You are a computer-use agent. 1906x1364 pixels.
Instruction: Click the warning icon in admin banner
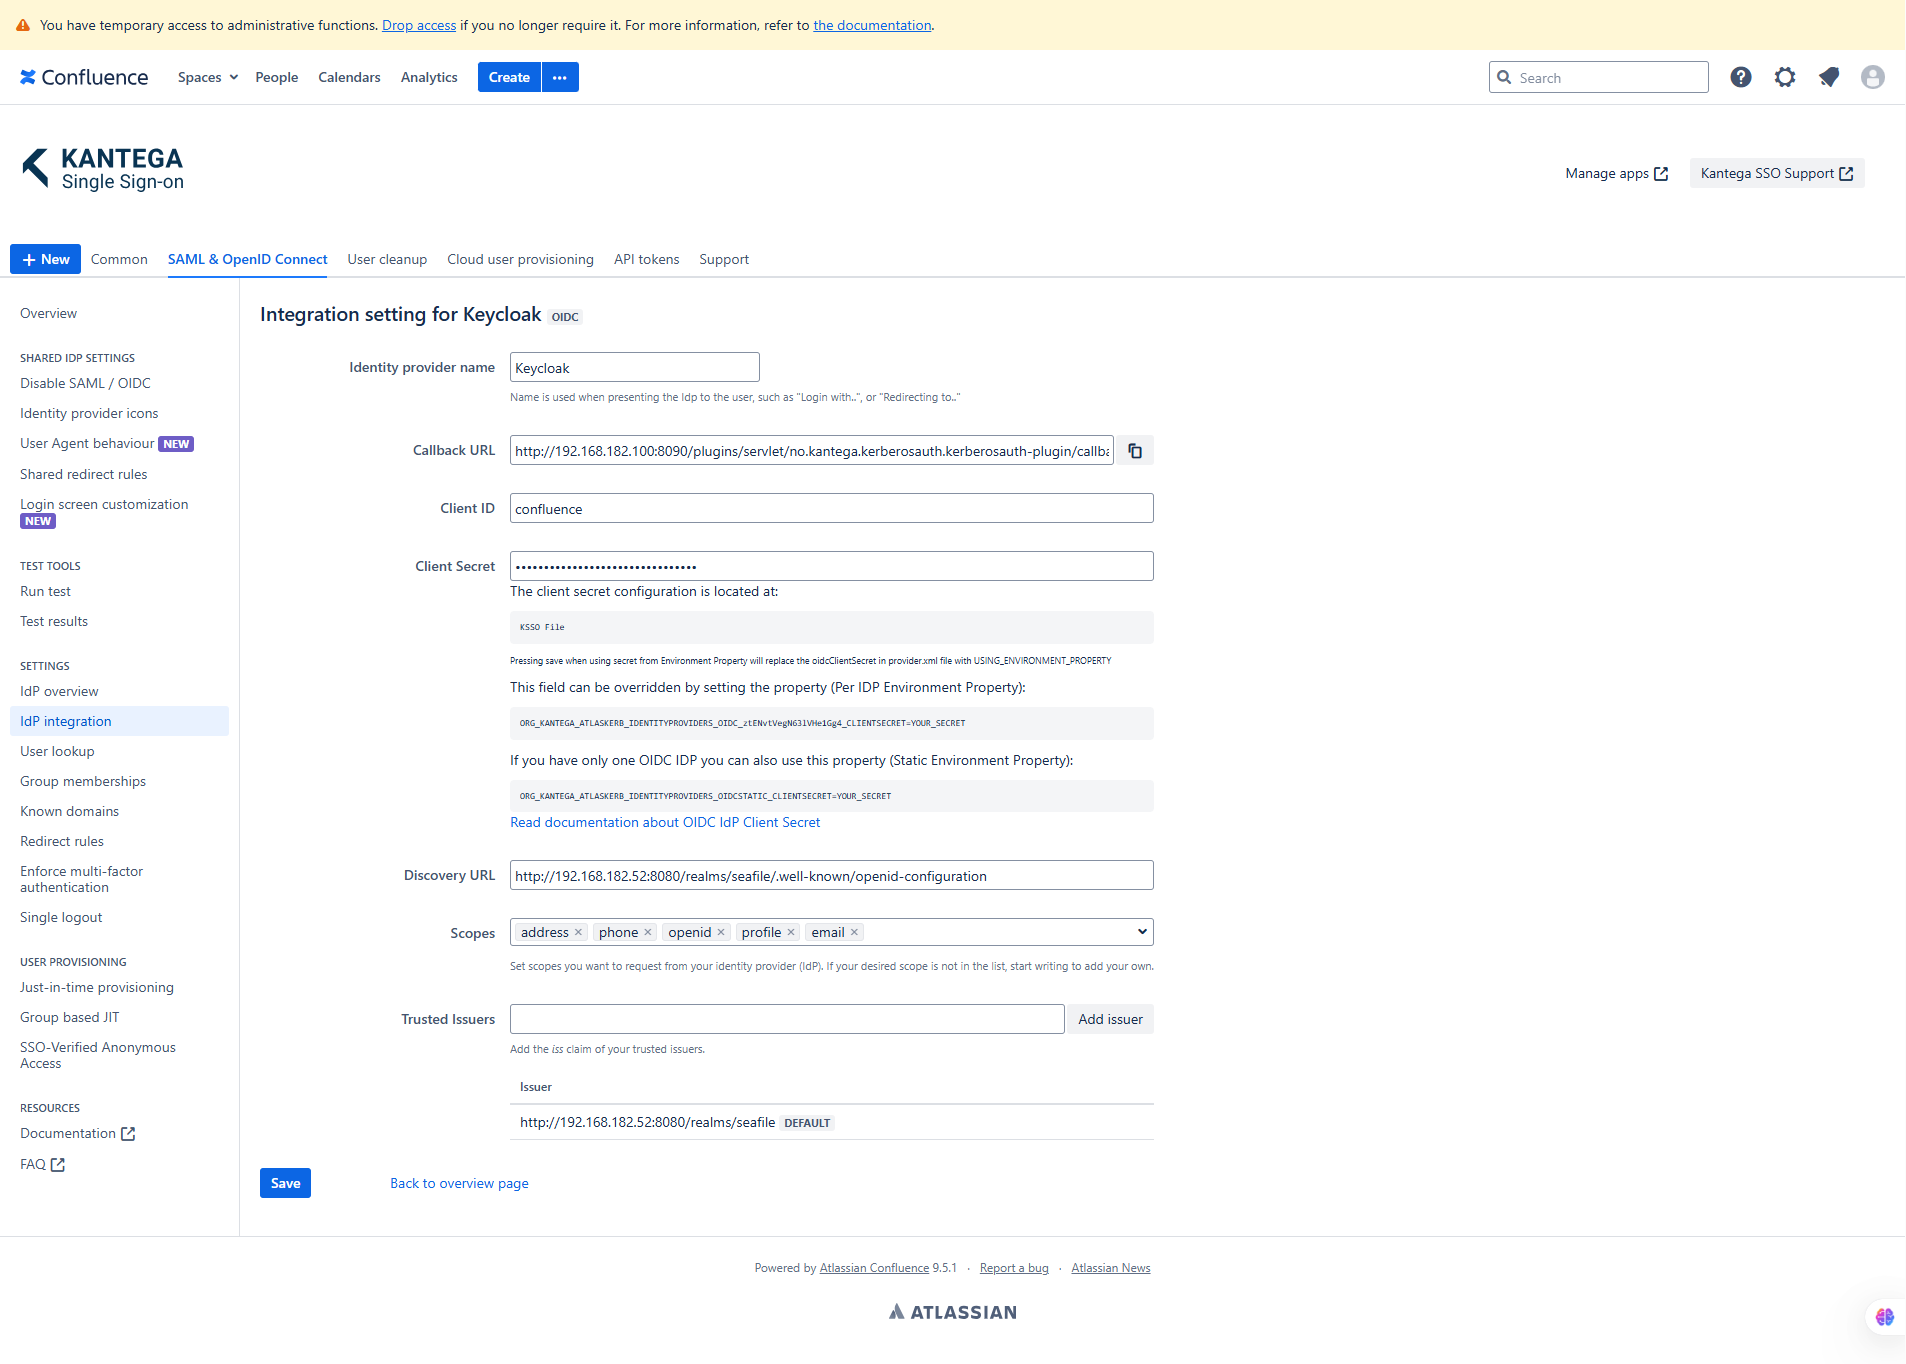pos(23,25)
